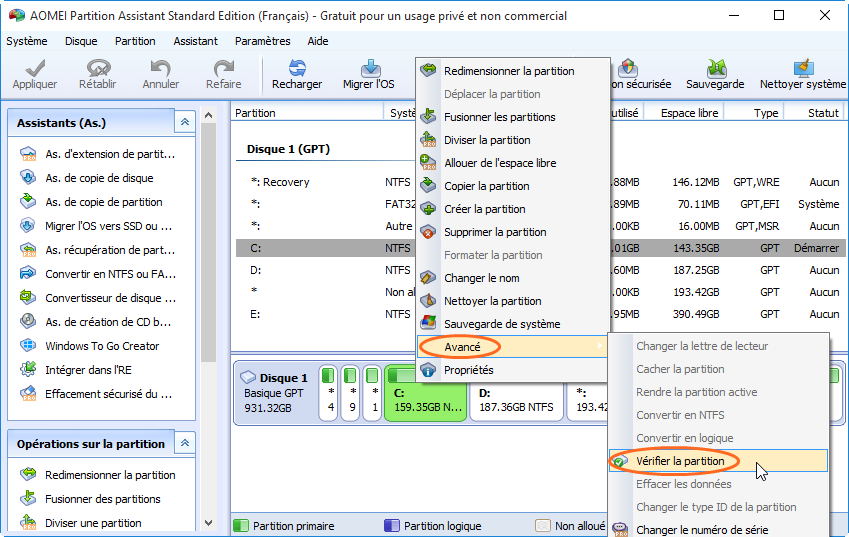Open the Paramètres menu
The image size is (849, 537).
263,41
